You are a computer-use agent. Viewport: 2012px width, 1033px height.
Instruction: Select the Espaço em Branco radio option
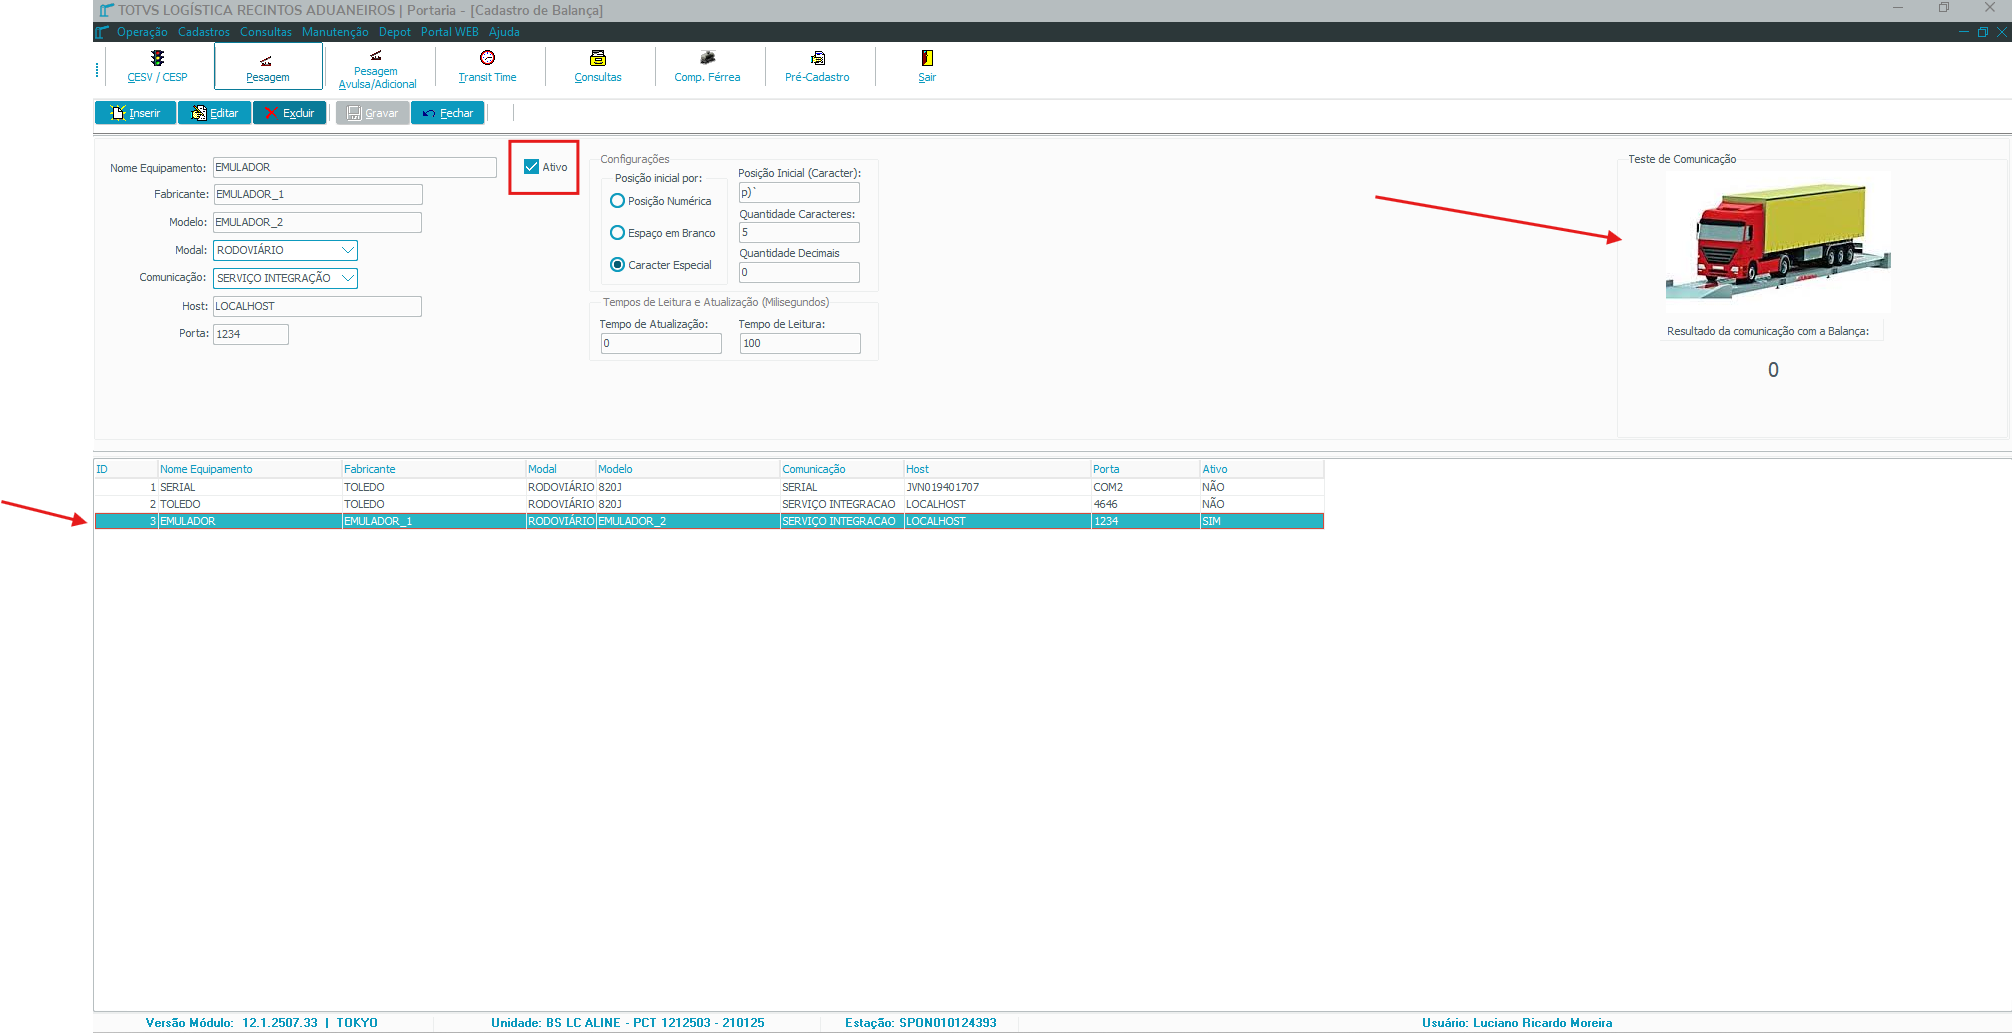(x=618, y=233)
